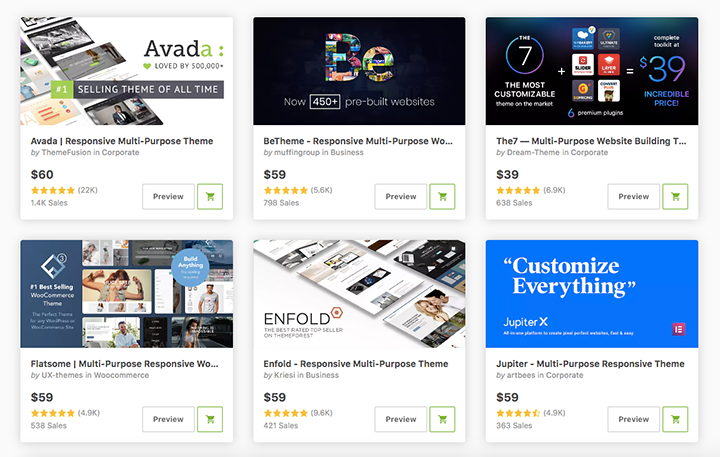Viewport: 720px width, 457px height.
Task: Add Jupiter theme to cart
Action: tap(675, 419)
